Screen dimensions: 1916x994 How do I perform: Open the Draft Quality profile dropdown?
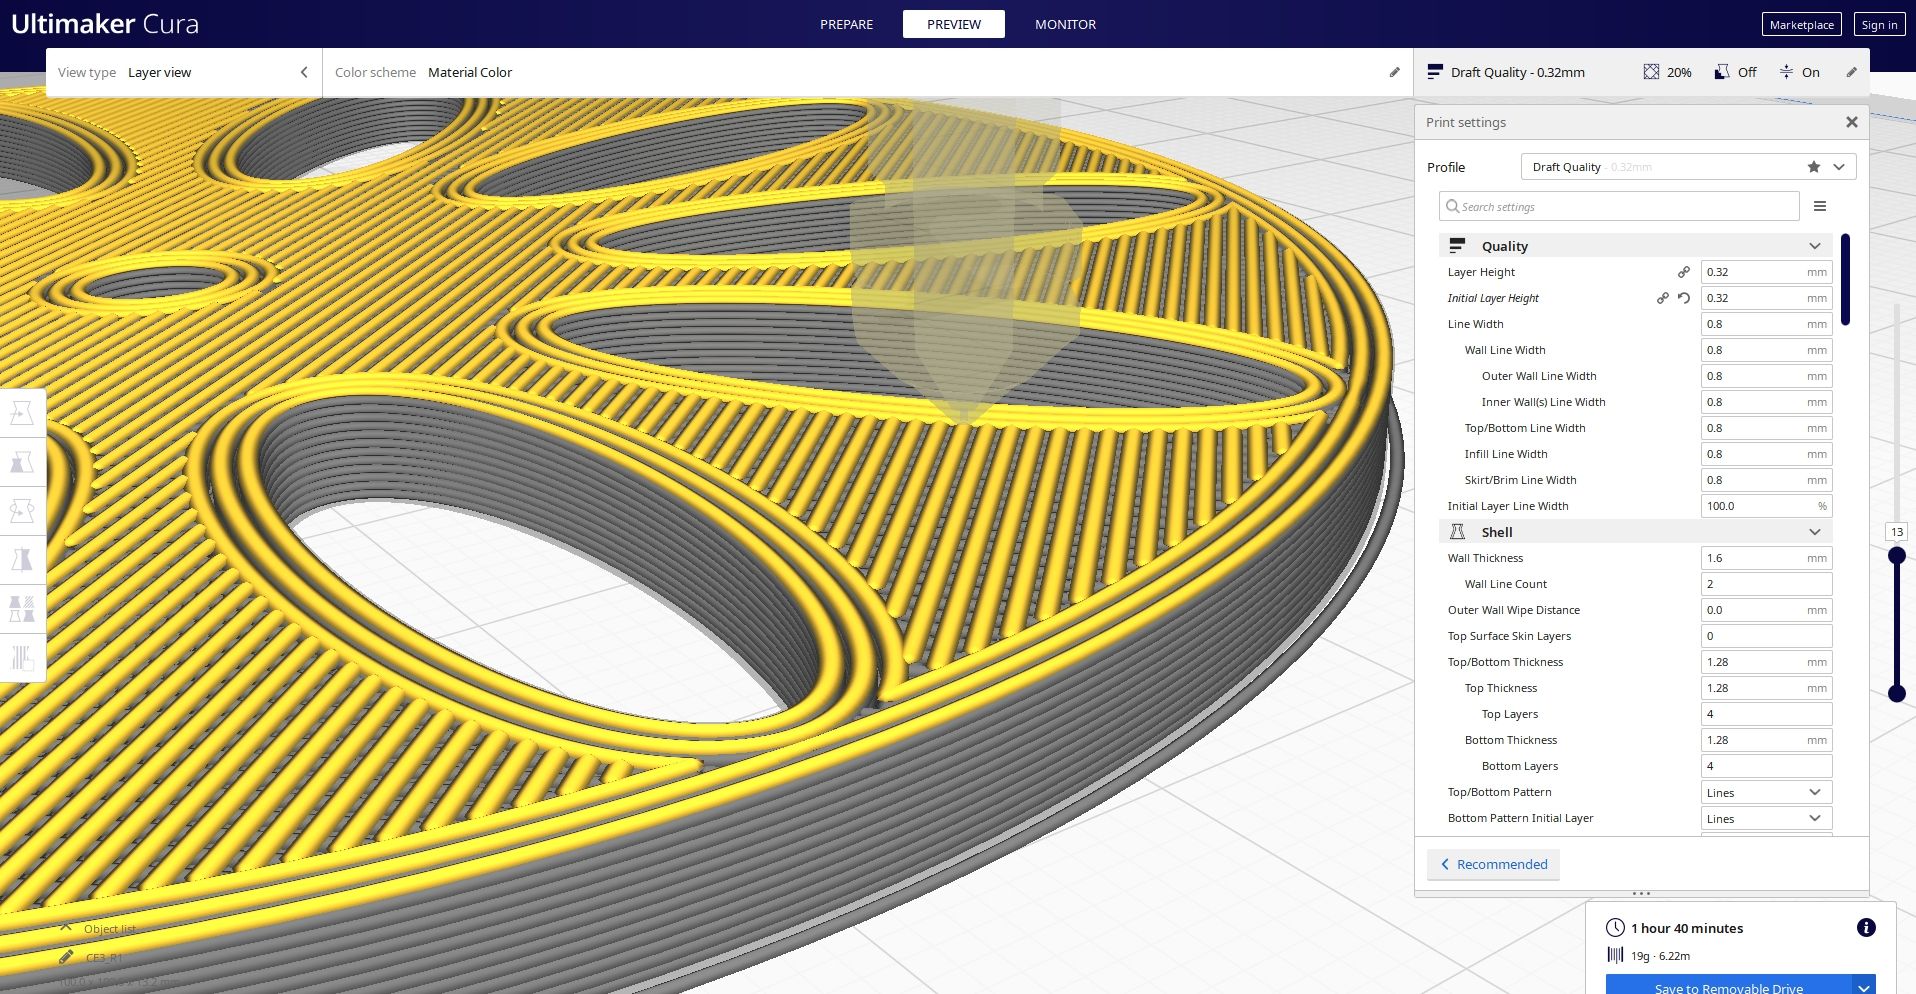point(1688,167)
